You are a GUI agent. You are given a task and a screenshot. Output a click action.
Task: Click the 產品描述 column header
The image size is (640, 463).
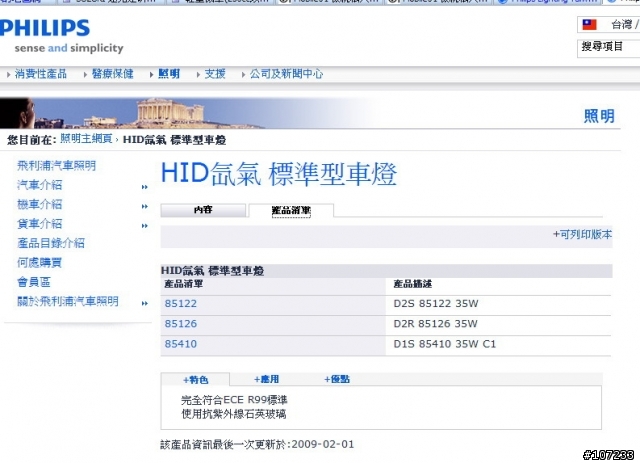pyautogui.click(x=412, y=284)
